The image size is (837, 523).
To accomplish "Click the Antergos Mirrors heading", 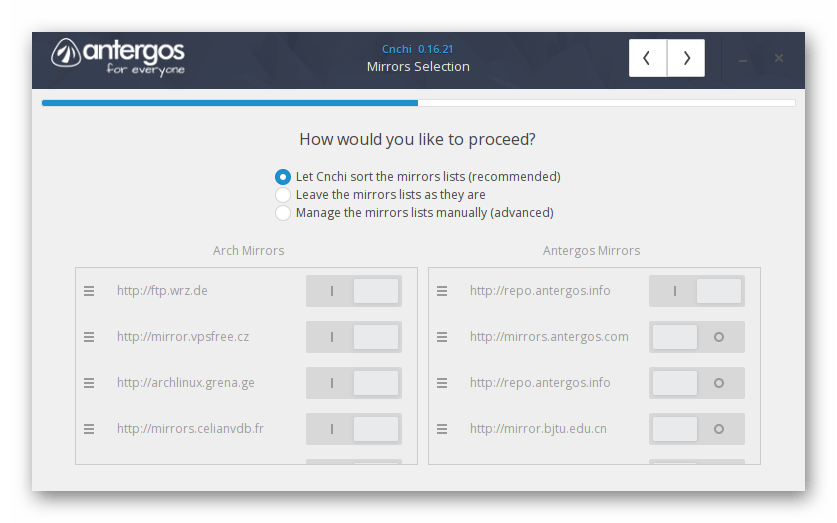I will (591, 250).
